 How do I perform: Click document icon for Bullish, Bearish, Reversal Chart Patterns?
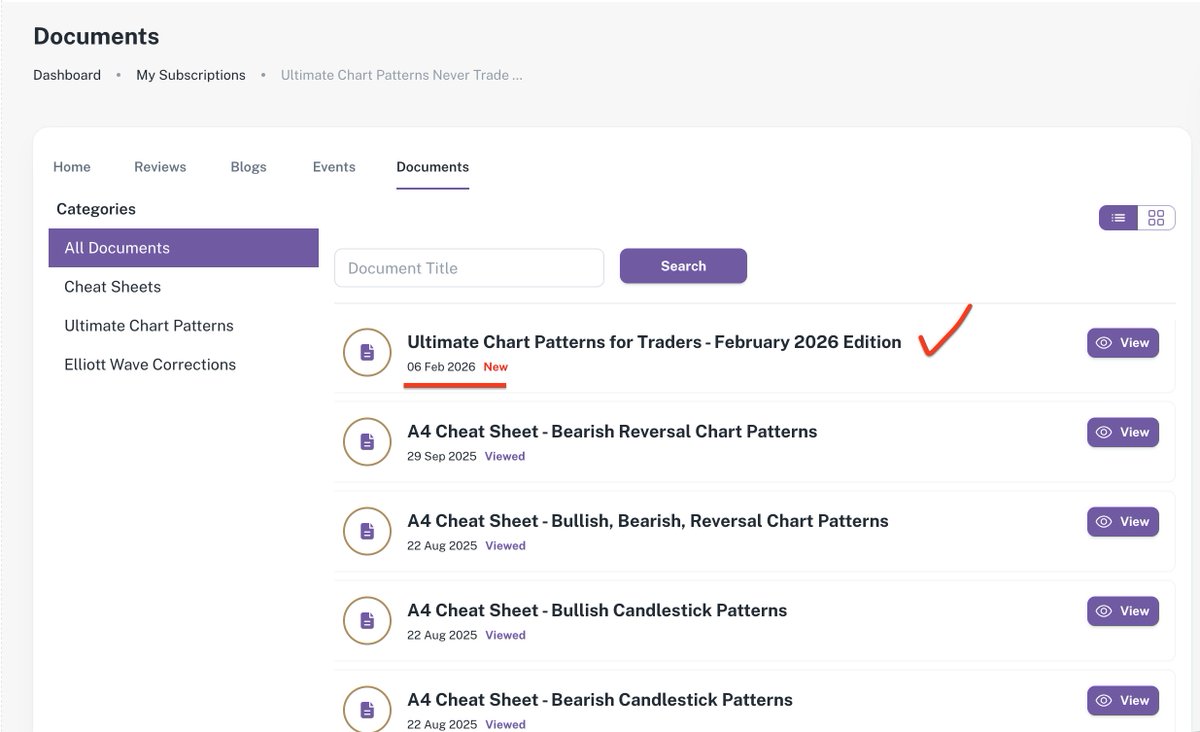coord(367,531)
